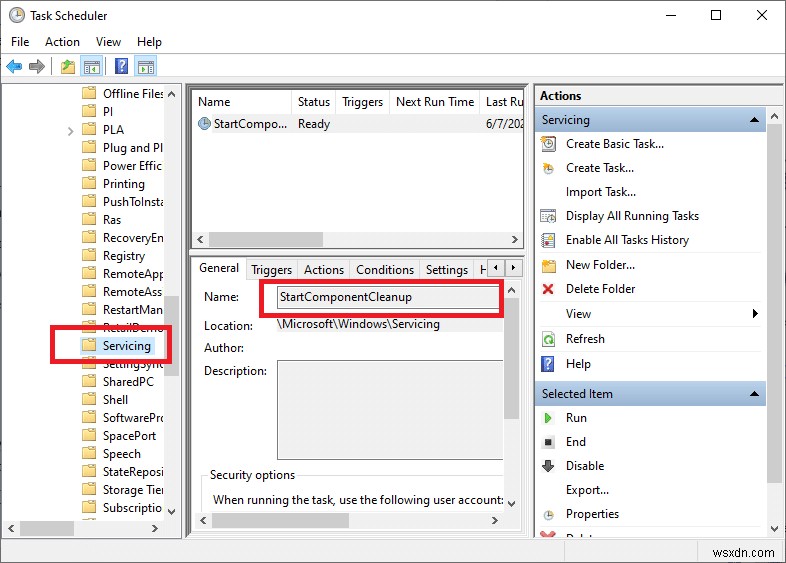Screen dimensions: 786x563
Task: Click Delete Folder action text
Action: 600,289
